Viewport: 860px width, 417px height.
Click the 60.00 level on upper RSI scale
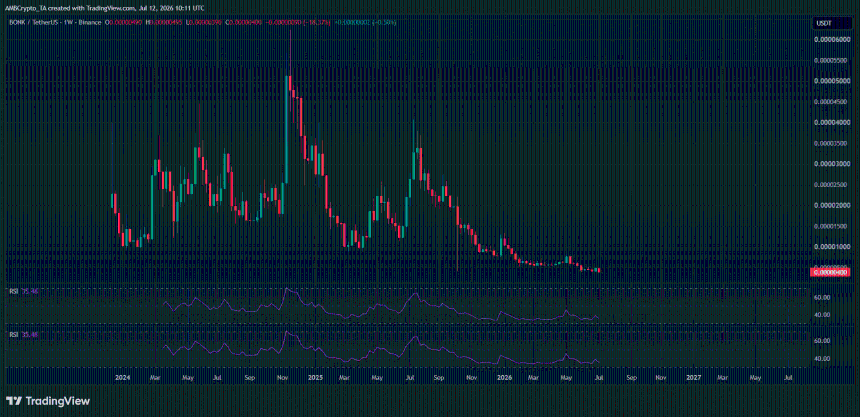[x=822, y=297]
